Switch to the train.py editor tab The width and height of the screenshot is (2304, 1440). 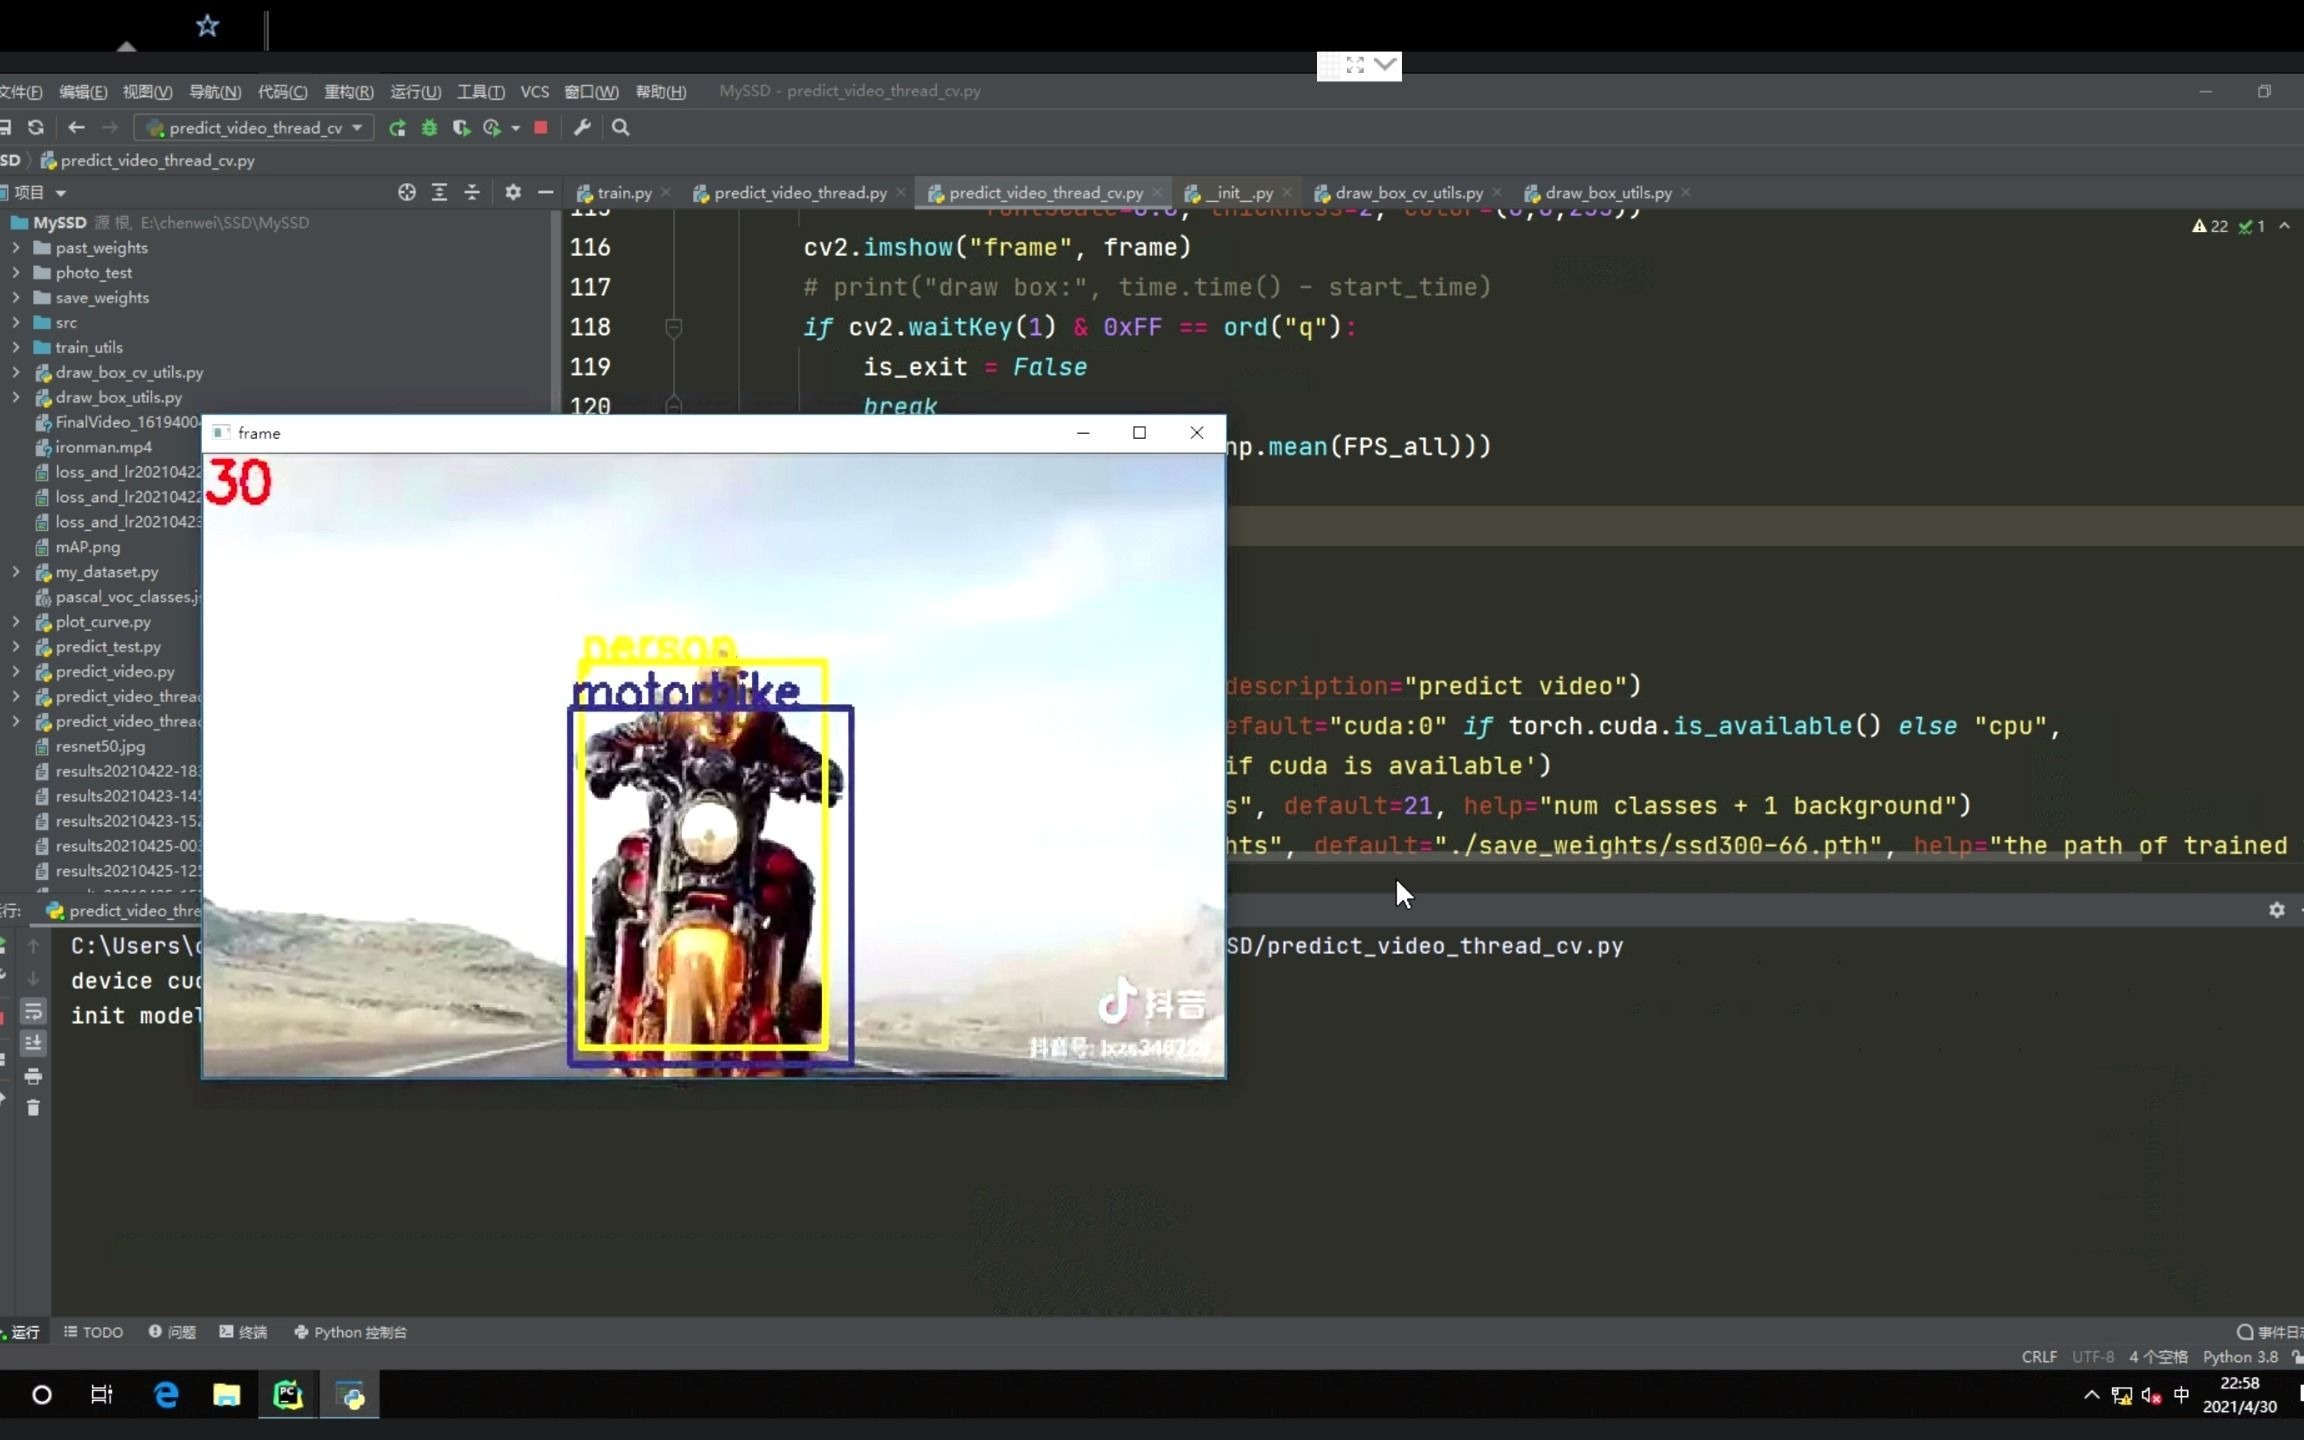click(623, 193)
